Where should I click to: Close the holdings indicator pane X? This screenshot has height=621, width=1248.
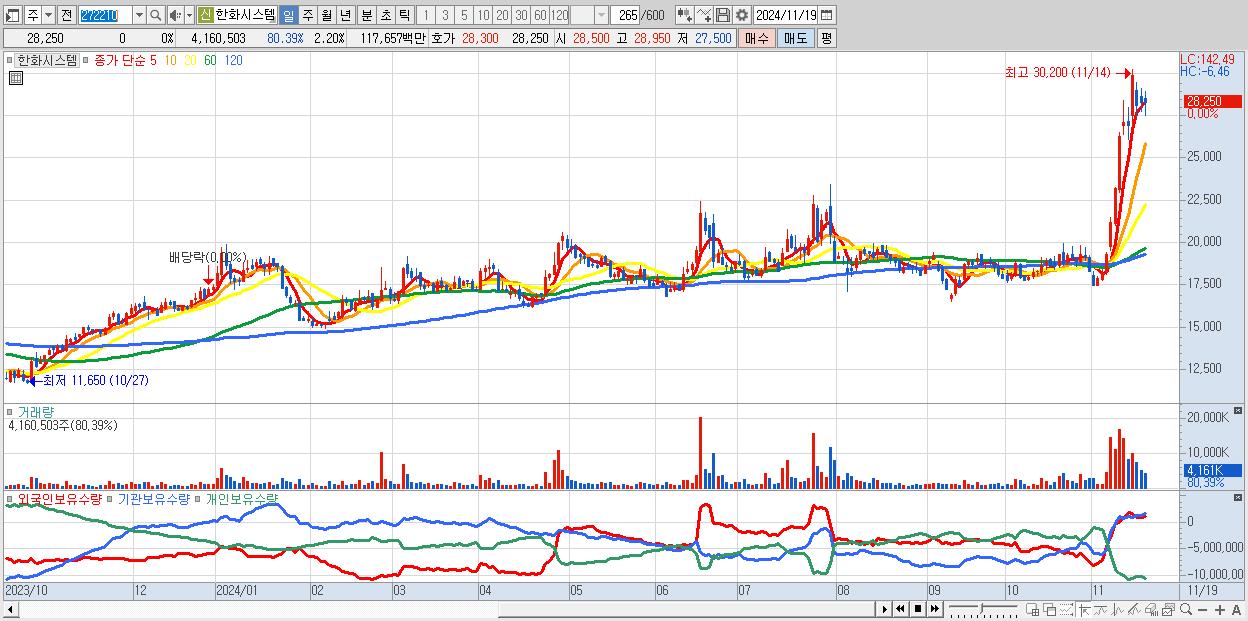1239,497
